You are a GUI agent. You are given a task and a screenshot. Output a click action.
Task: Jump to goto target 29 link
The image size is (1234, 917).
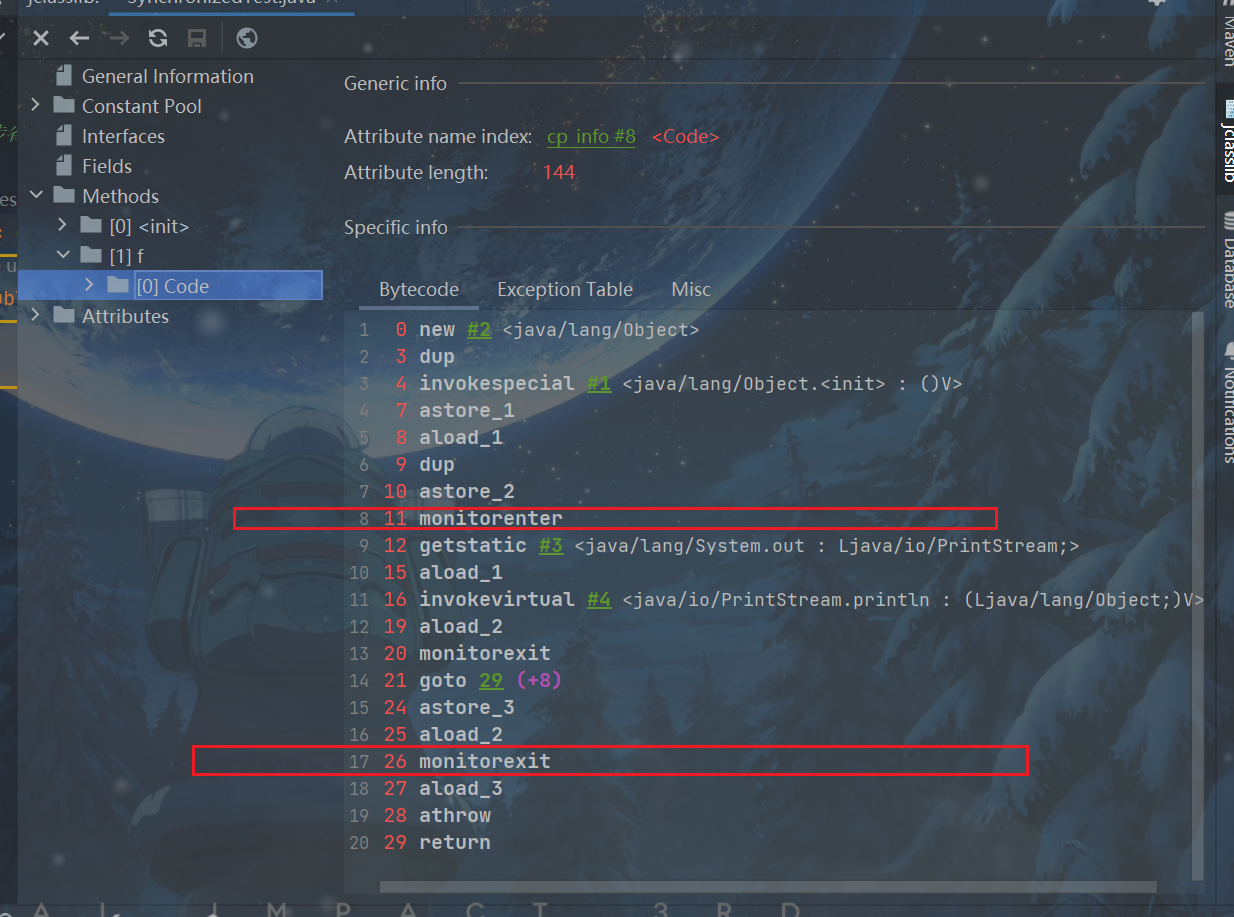pos(490,680)
